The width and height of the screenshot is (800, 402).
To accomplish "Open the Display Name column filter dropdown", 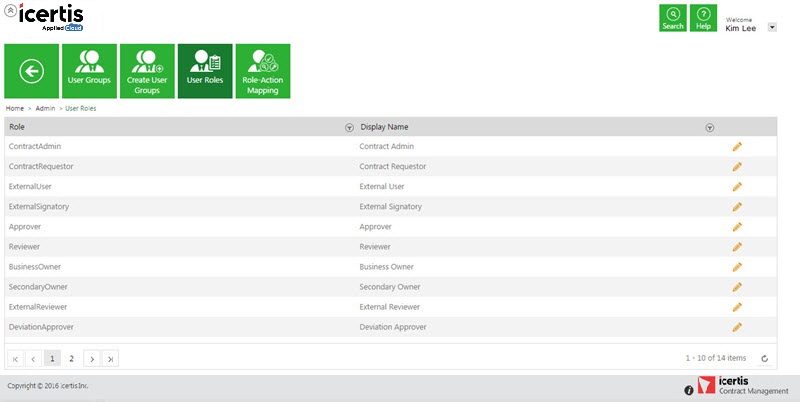I will pos(709,128).
